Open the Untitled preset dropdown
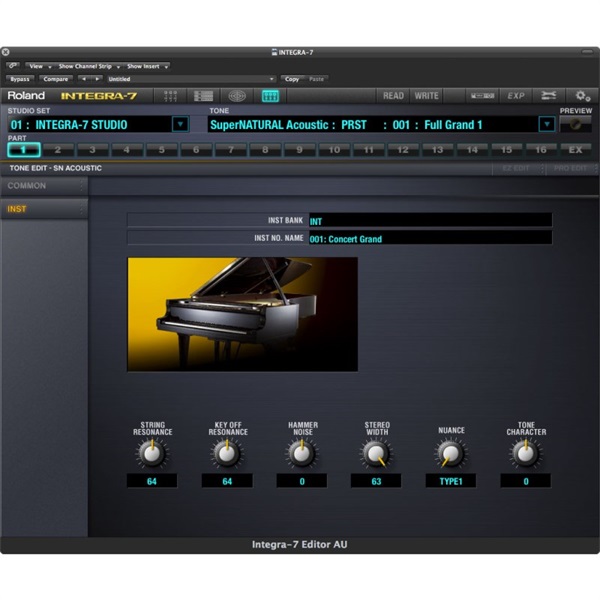600x600 pixels. coord(191,79)
